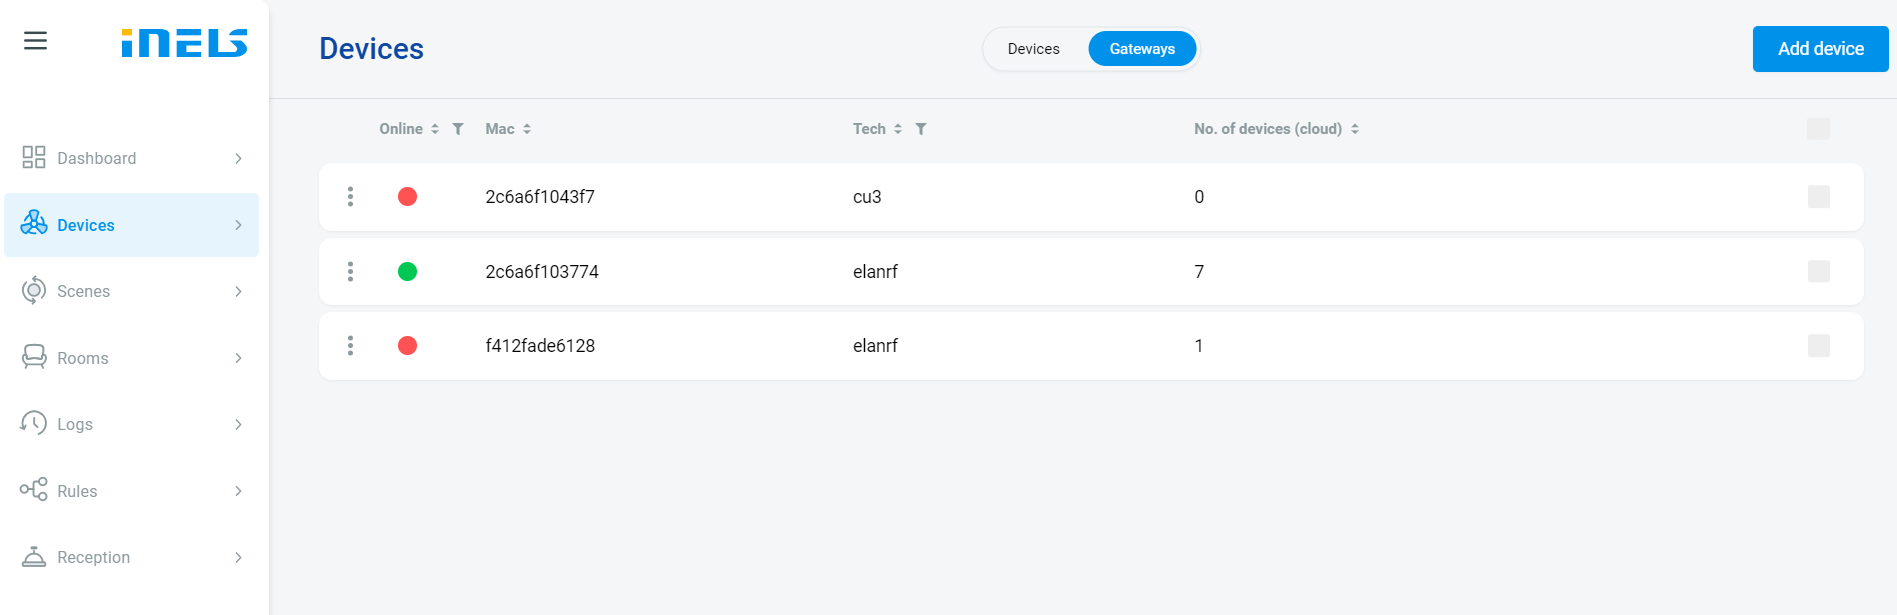
Task: Open the hamburger menu icon
Action: pos(35,41)
